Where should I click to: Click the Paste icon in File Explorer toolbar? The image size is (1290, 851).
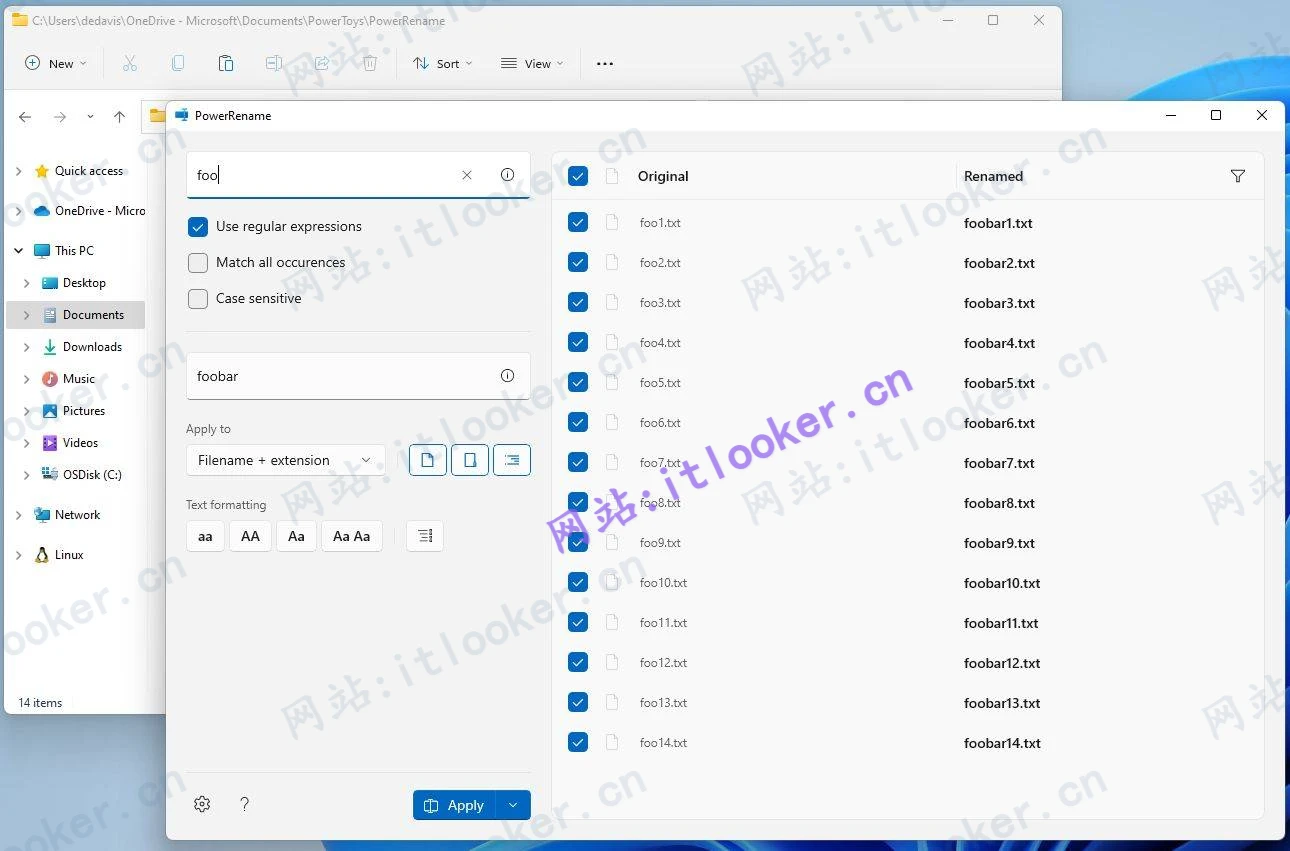(x=226, y=63)
